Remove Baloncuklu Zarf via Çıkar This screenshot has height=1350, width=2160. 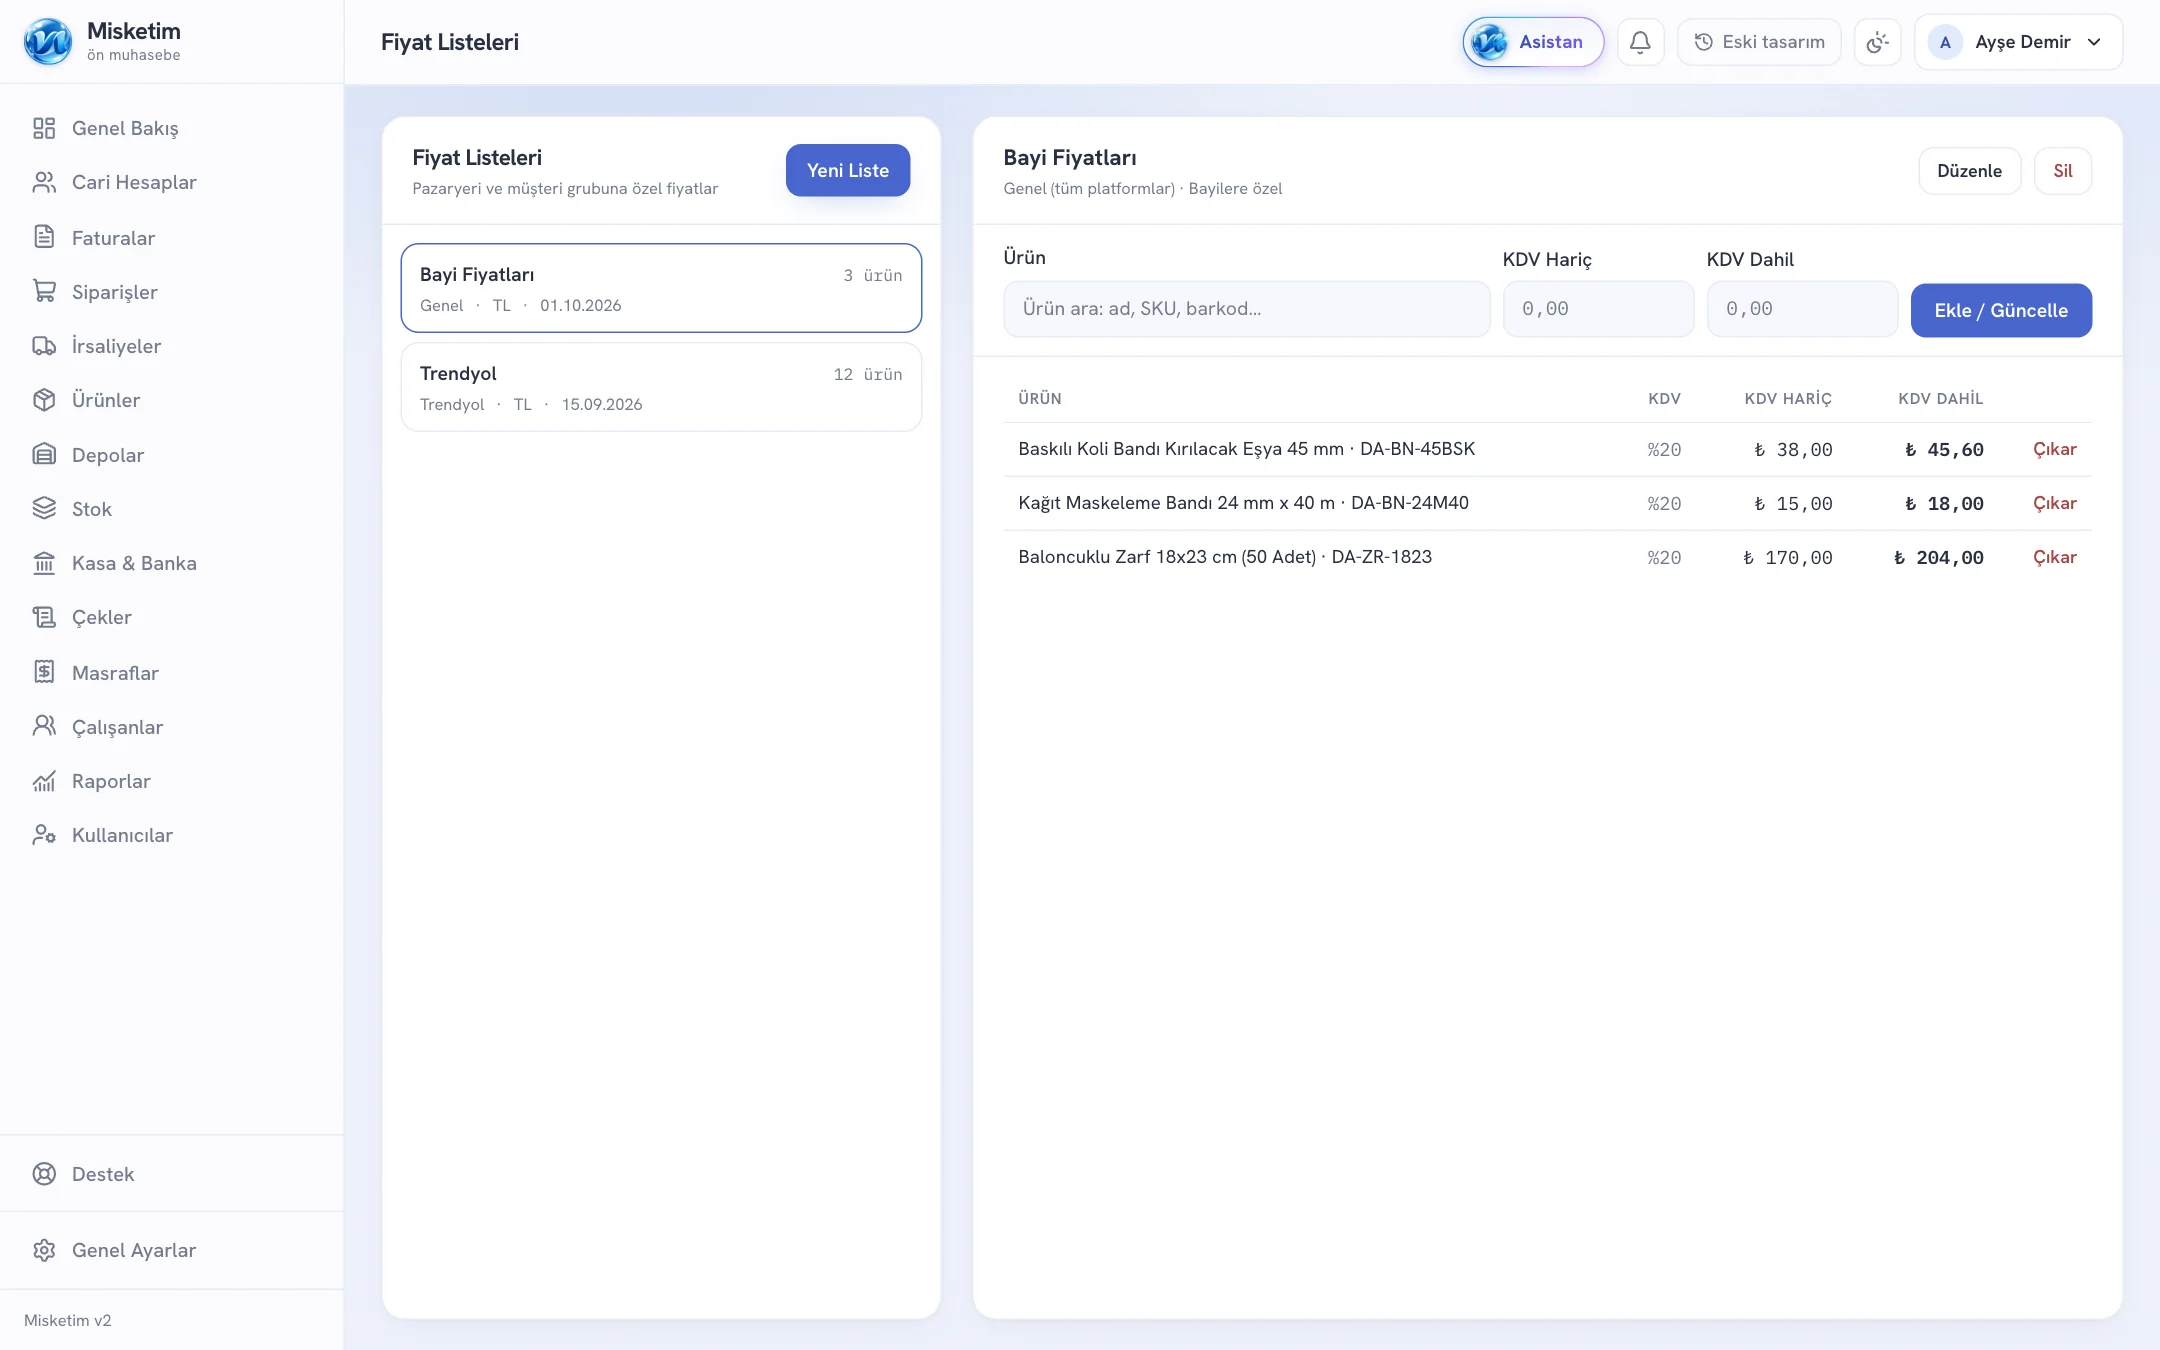point(2054,557)
